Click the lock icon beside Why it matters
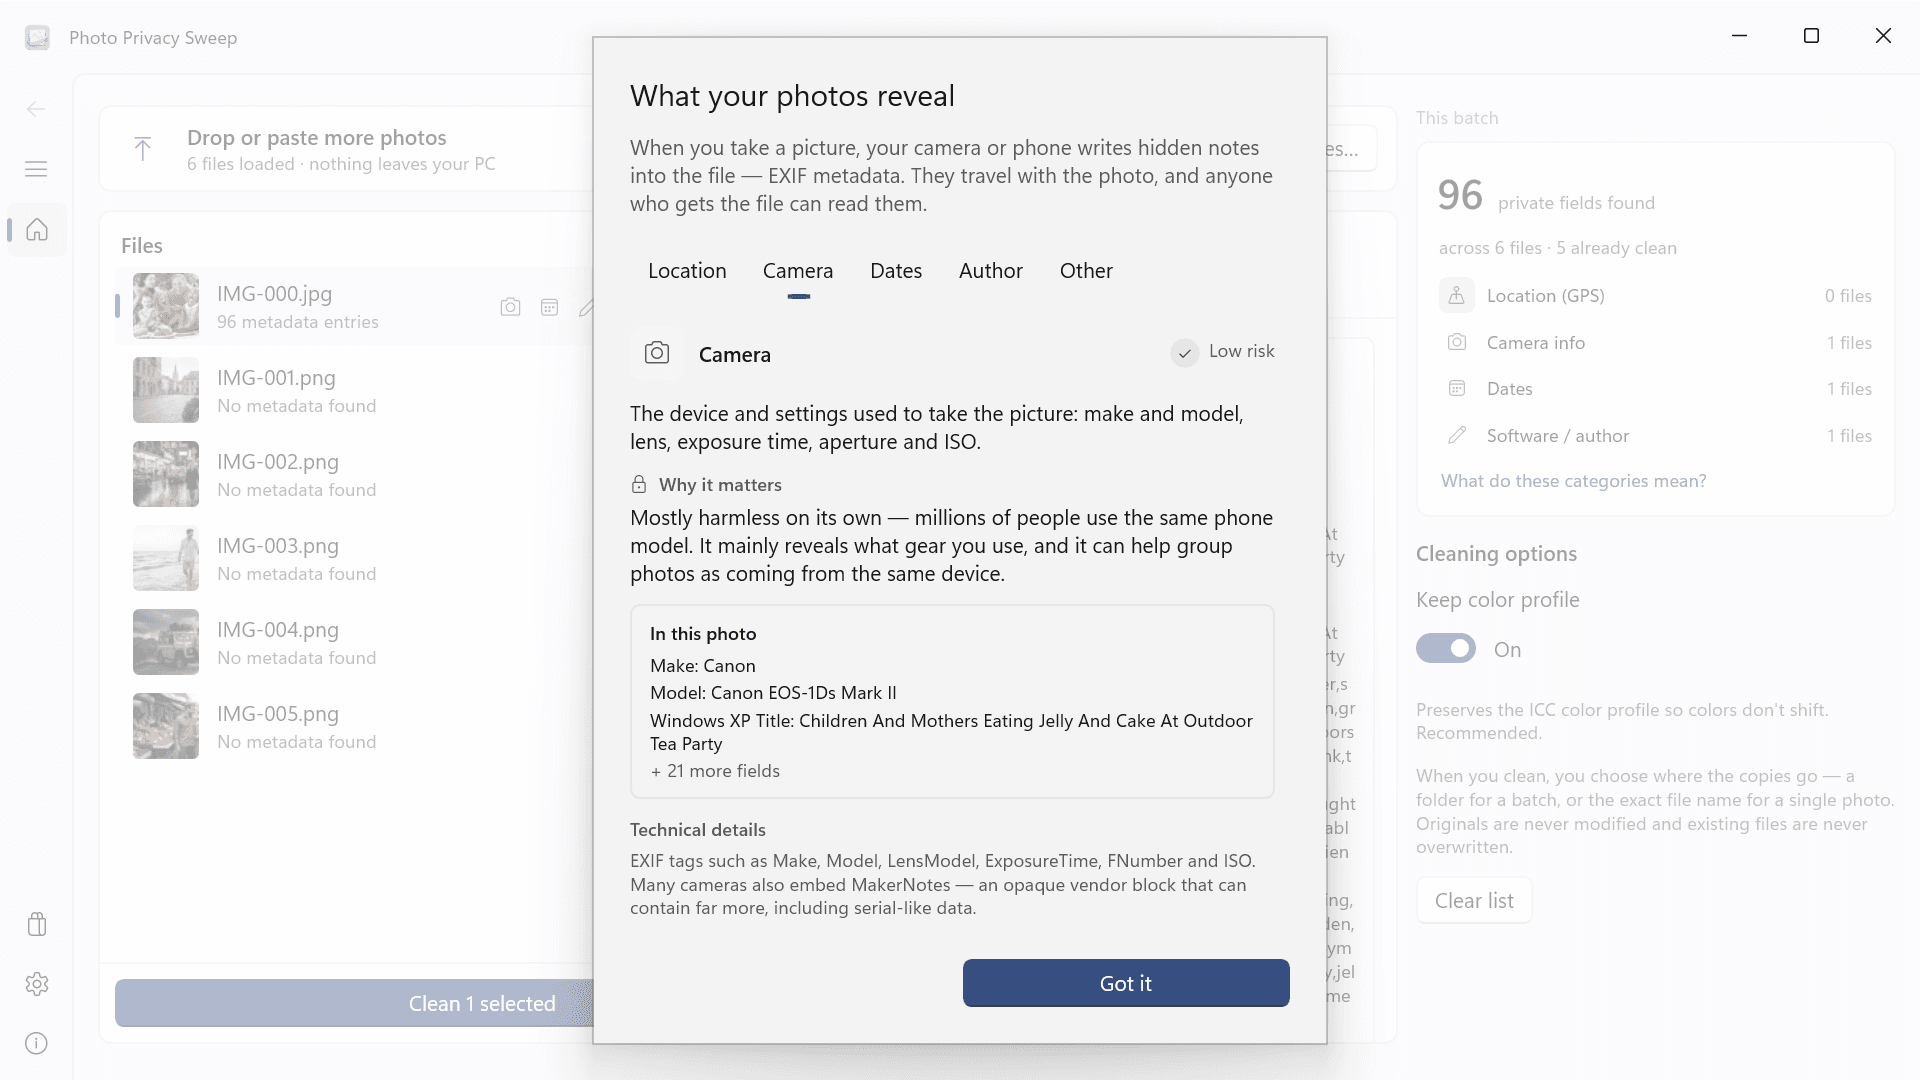The height and width of the screenshot is (1080, 1920). coord(639,484)
